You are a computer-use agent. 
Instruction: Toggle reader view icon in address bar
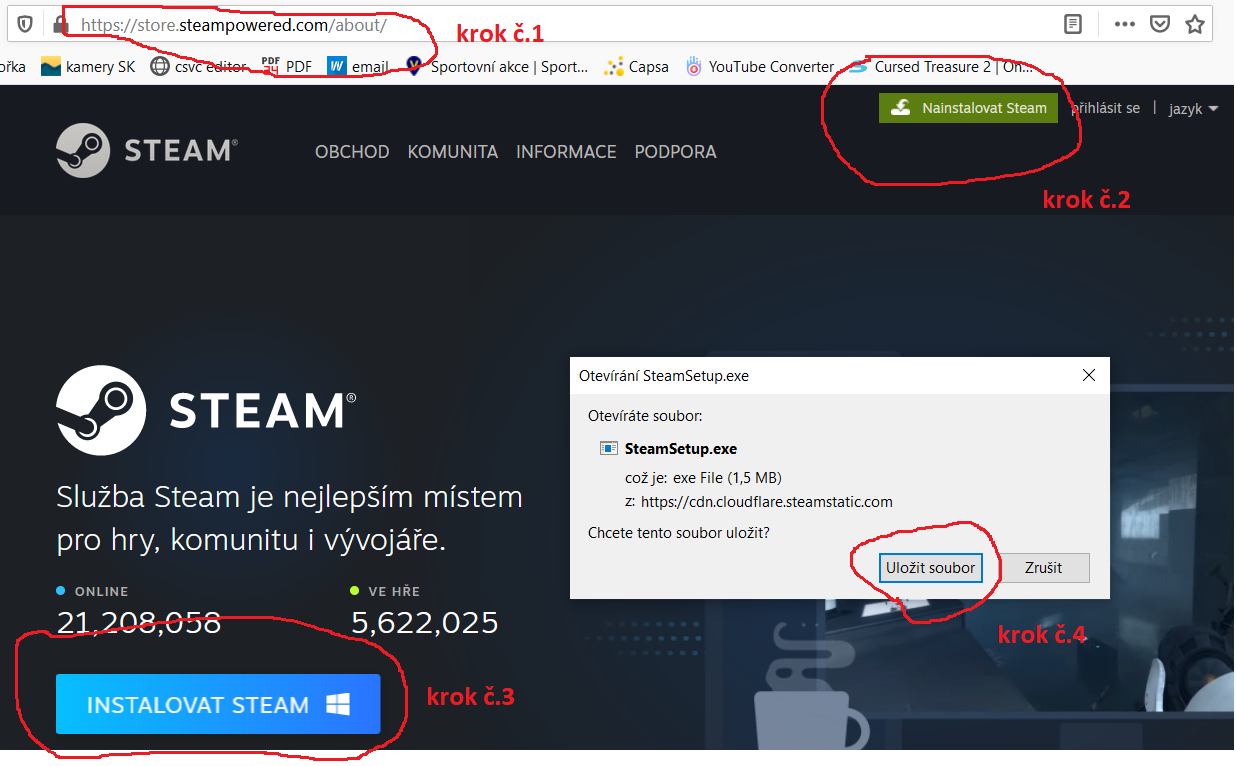point(1073,24)
